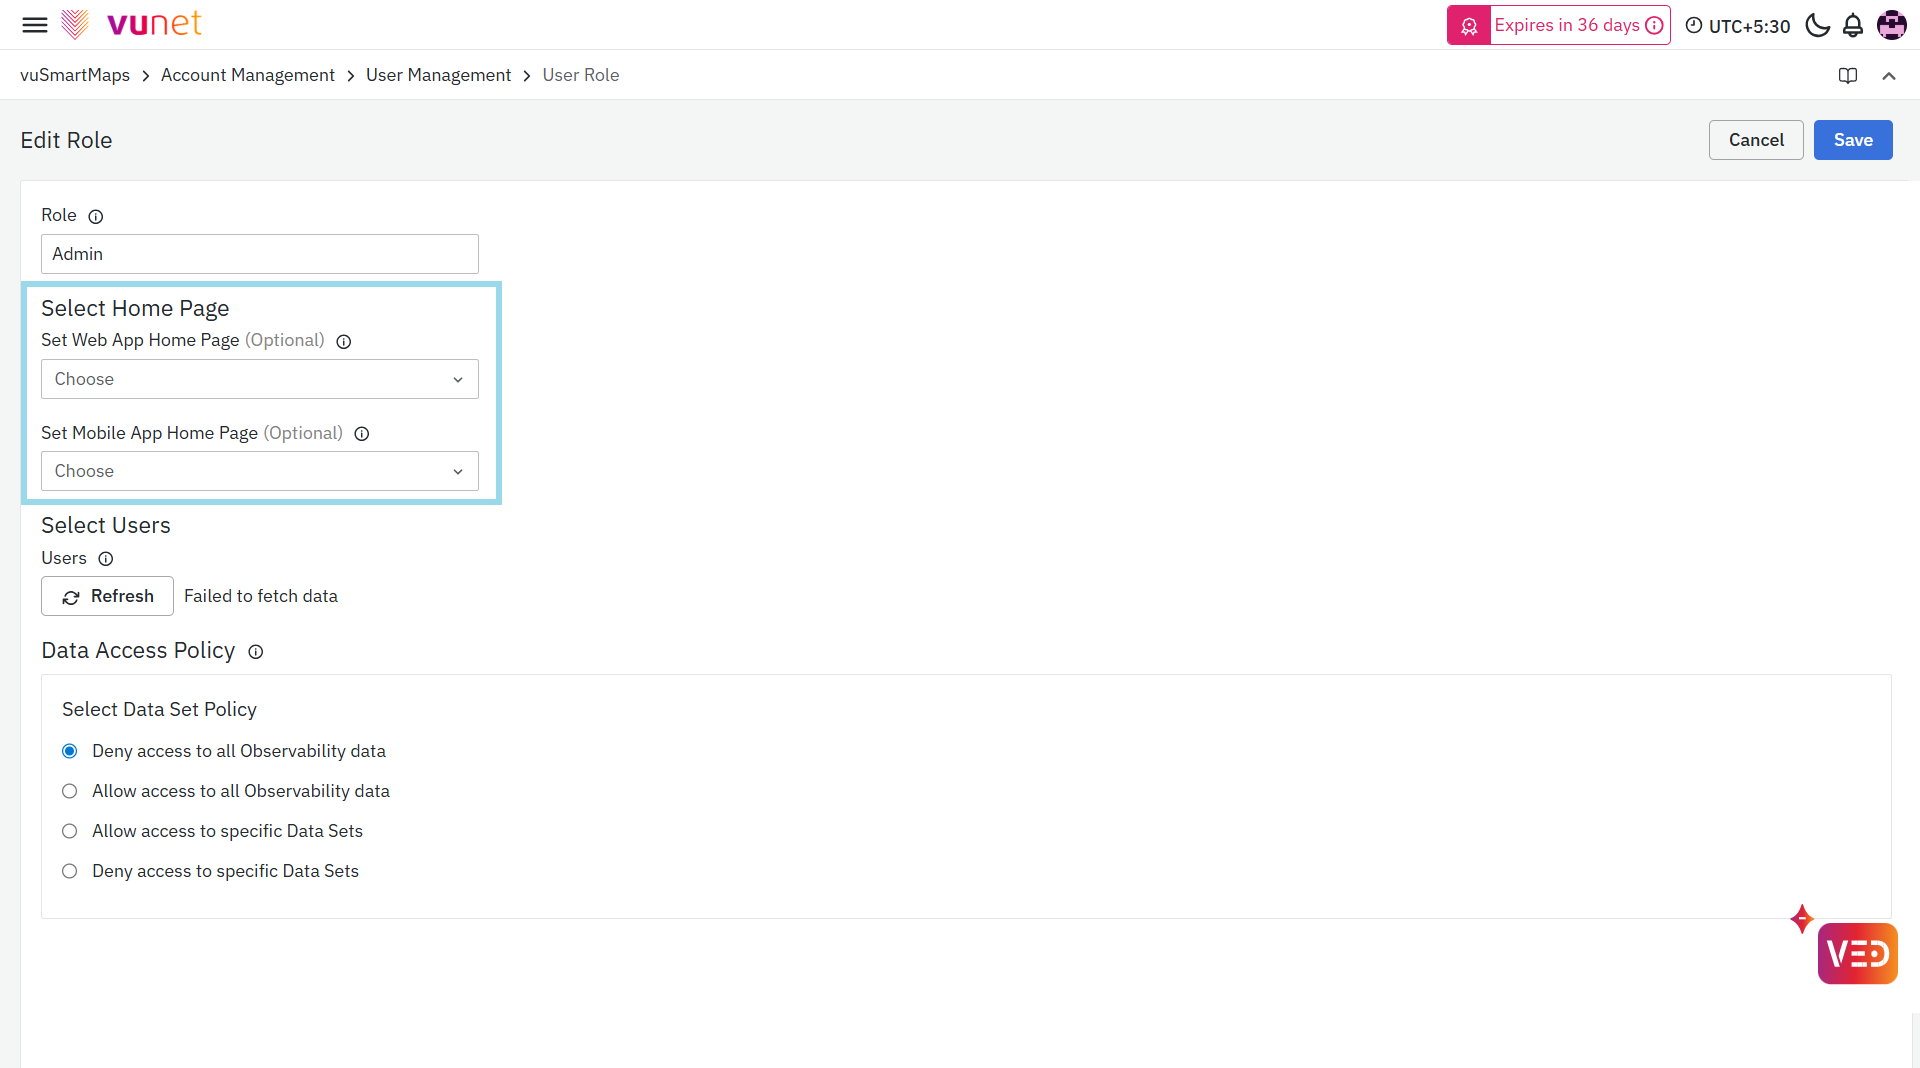Launch the VED assistant widget
This screenshot has width=1920, height=1068.
pyautogui.click(x=1857, y=953)
